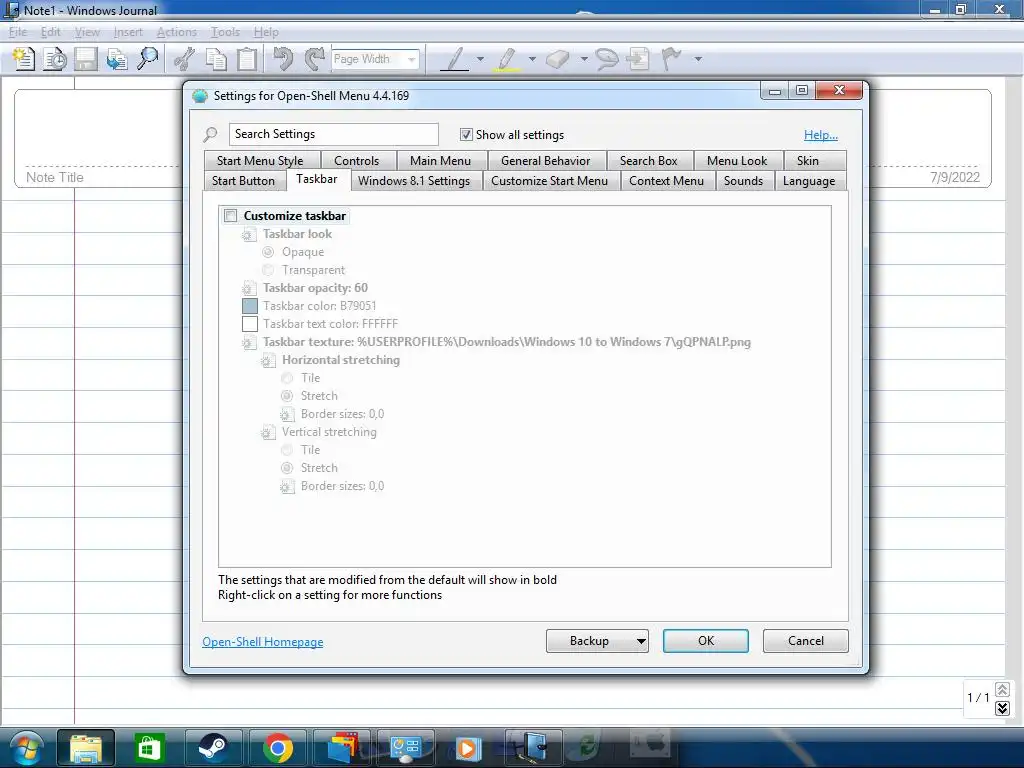The height and width of the screenshot is (768, 1024).
Task: Open Steam from the taskbar
Action: click(x=213, y=748)
